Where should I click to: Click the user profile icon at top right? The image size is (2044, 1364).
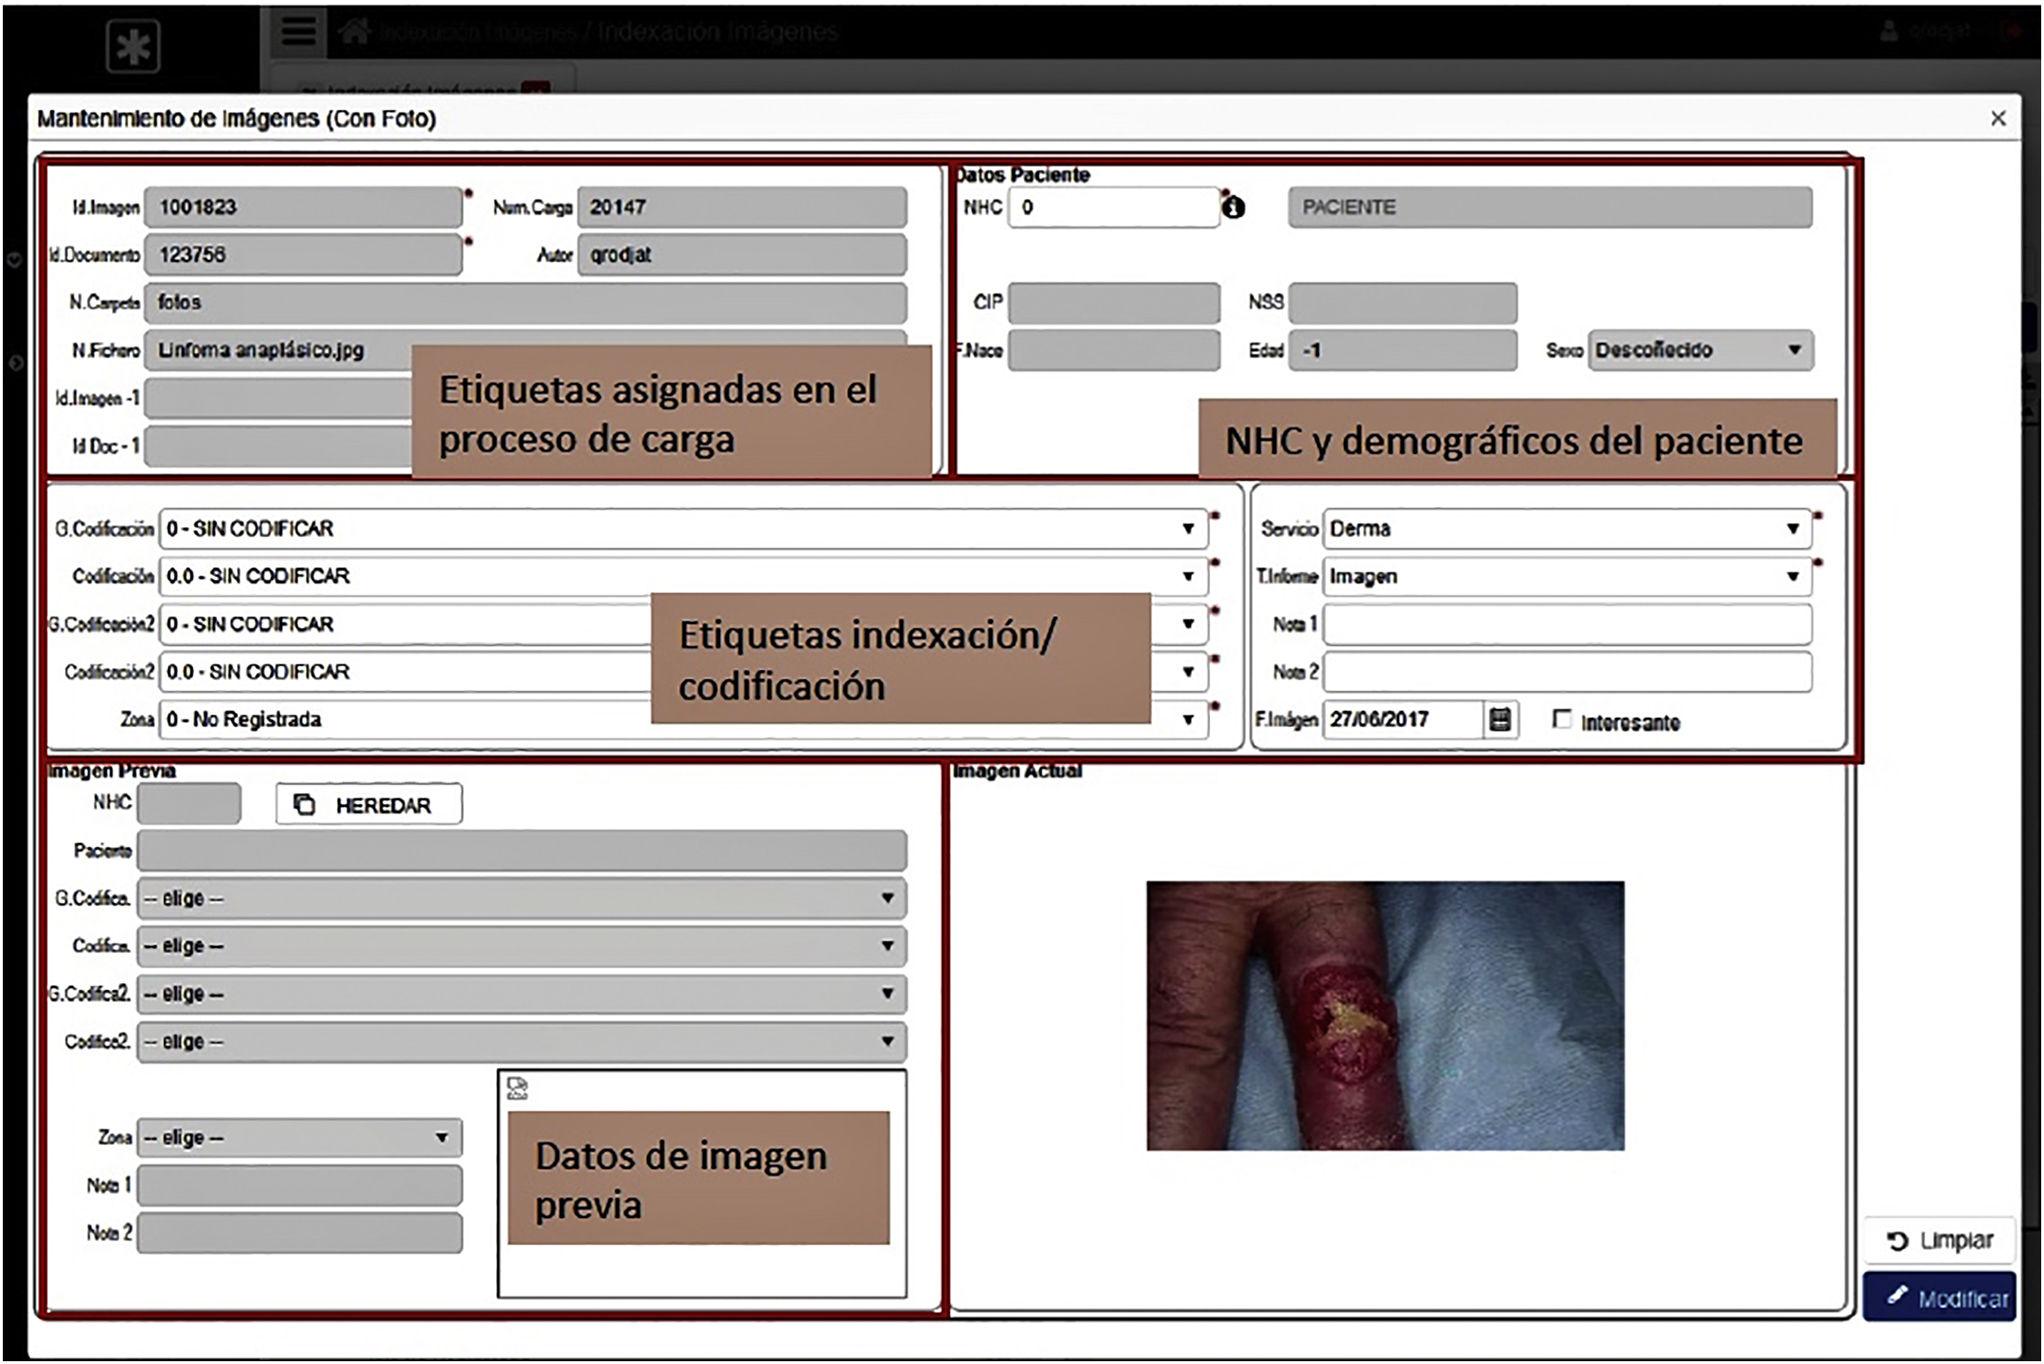click(x=1888, y=31)
